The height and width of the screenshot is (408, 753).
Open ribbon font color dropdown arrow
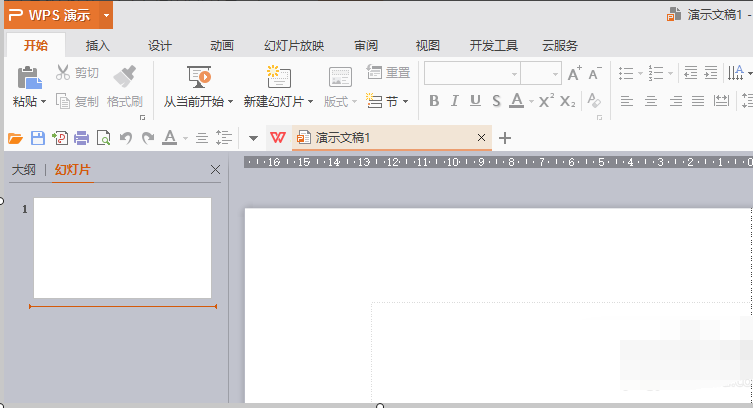point(531,101)
